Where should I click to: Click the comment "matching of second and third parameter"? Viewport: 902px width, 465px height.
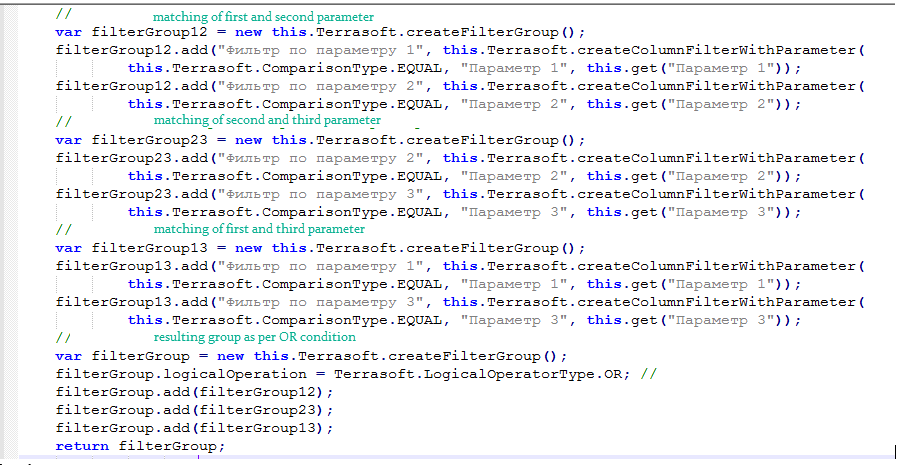point(267,120)
